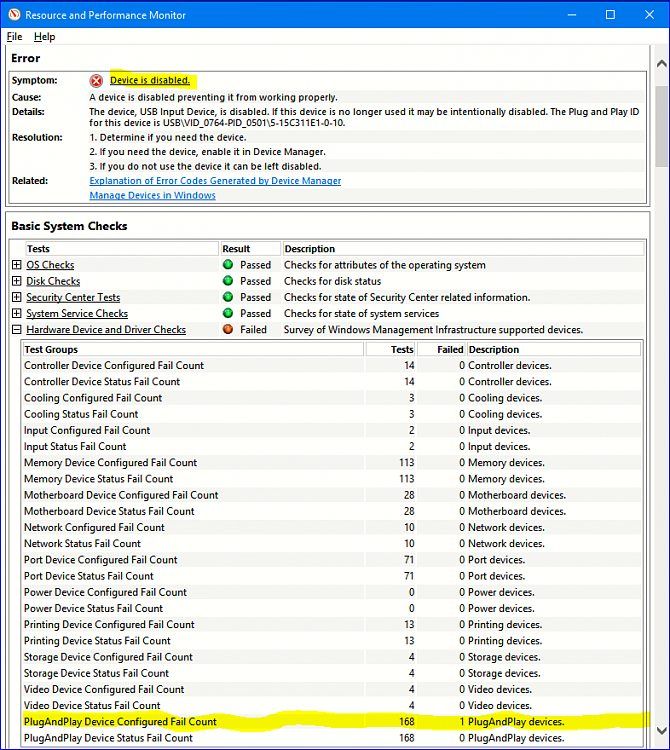Open the Disk Checks link
Image resolution: width=670 pixels, height=750 pixels.
(53, 281)
